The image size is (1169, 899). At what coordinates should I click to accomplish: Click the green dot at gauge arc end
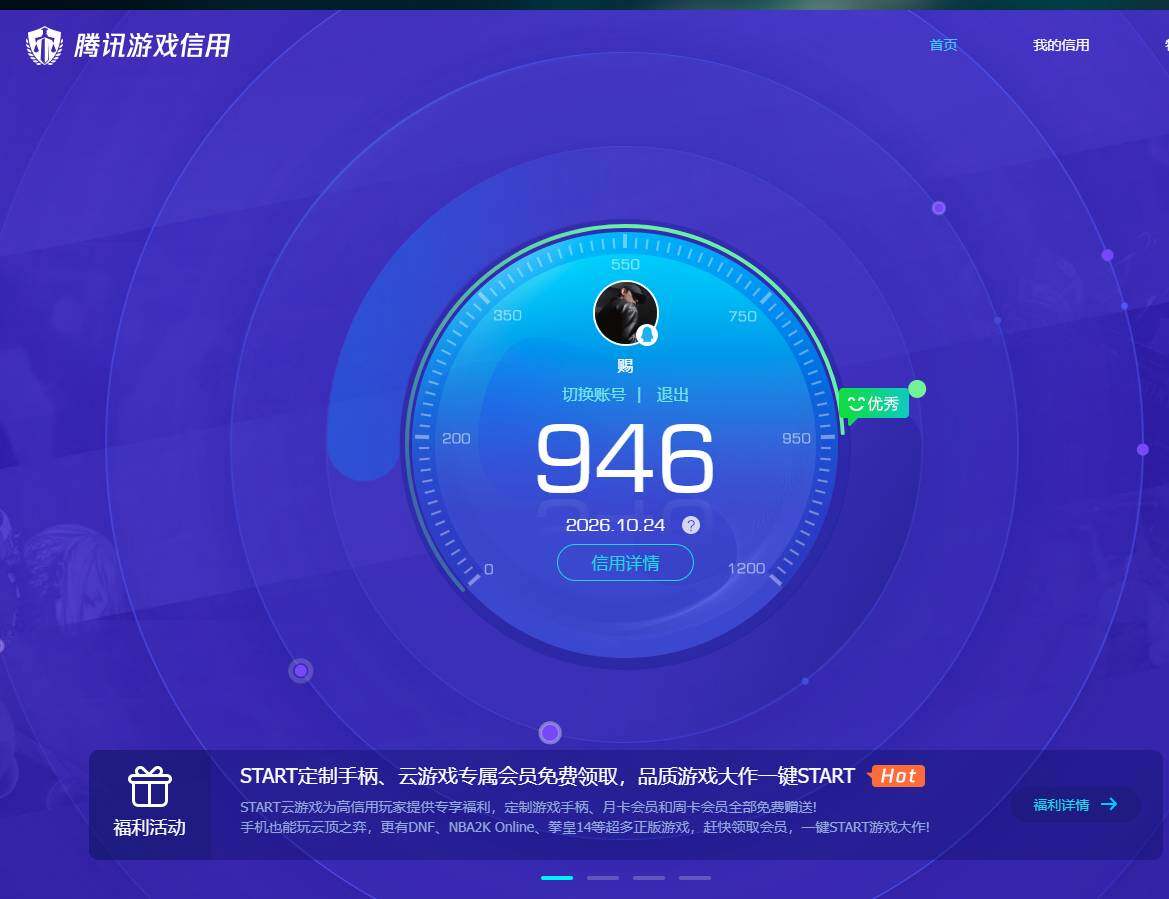(x=917, y=389)
